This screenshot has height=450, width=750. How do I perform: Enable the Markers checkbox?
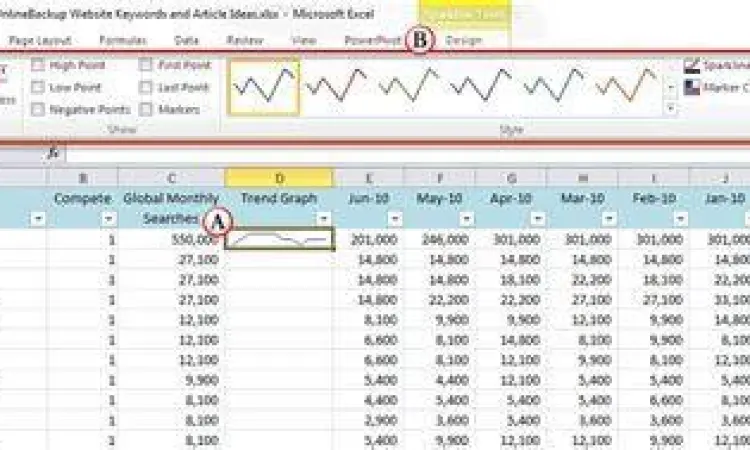click(145, 110)
